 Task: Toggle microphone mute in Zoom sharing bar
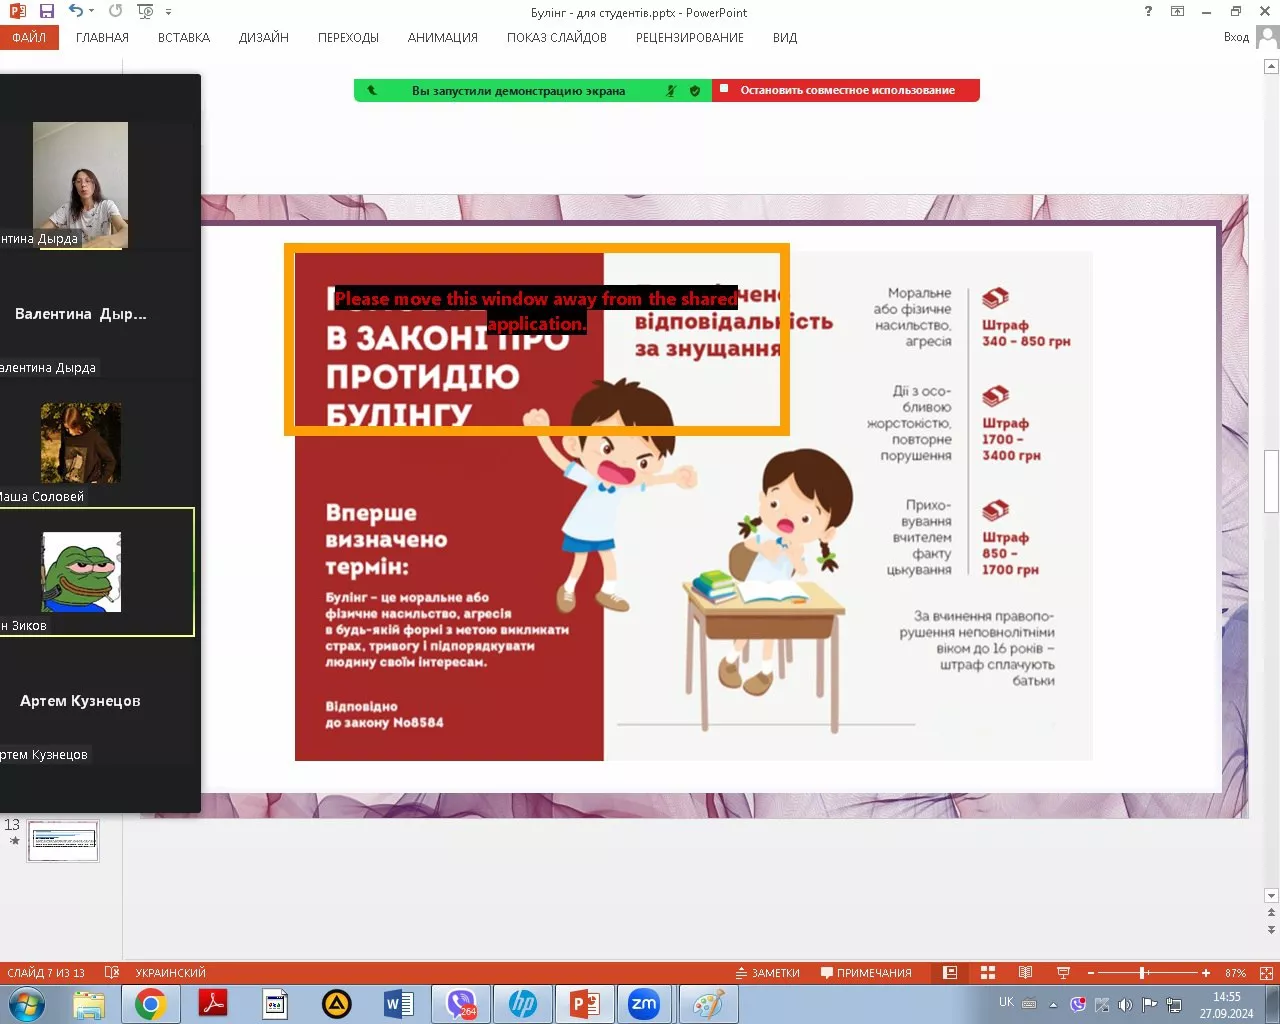pos(671,90)
